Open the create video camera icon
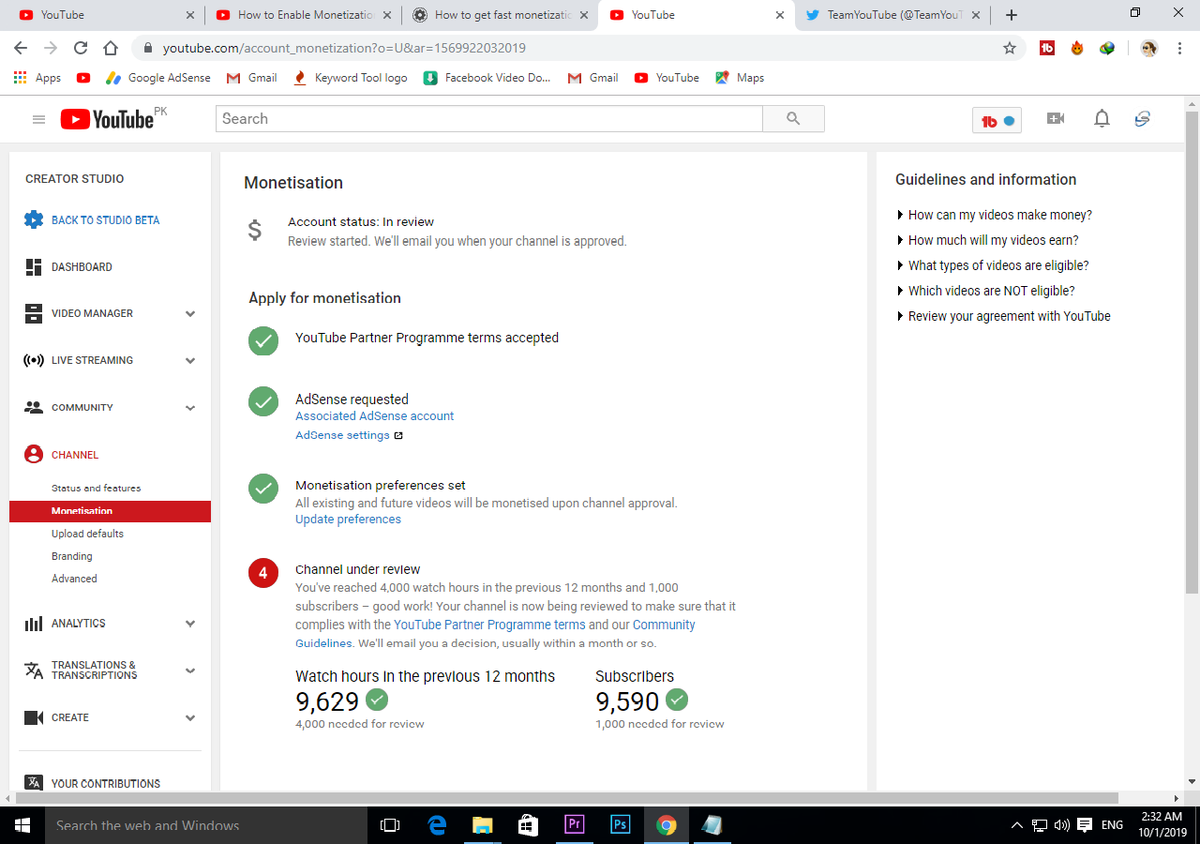Viewport: 1200px width, 844px height. tap(1055, 119)
